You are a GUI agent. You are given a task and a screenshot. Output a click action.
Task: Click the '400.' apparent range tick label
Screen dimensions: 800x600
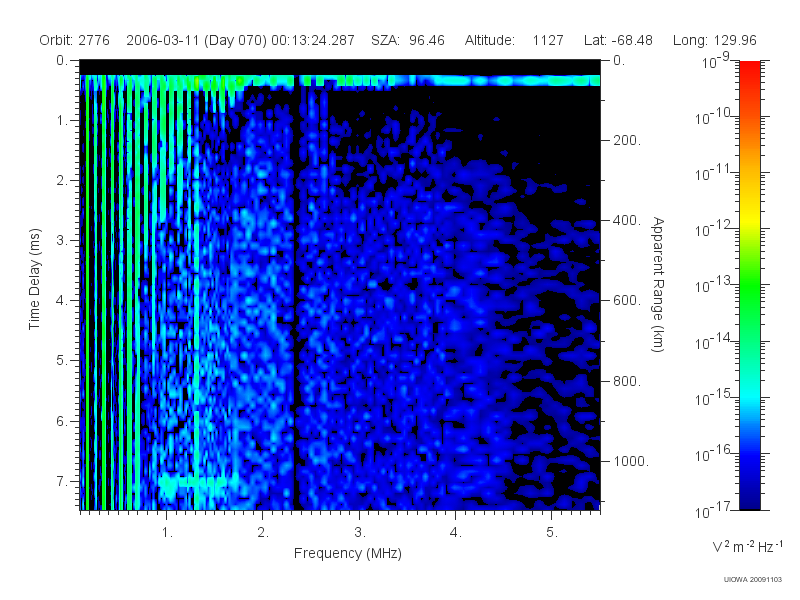tap(627, 220)
